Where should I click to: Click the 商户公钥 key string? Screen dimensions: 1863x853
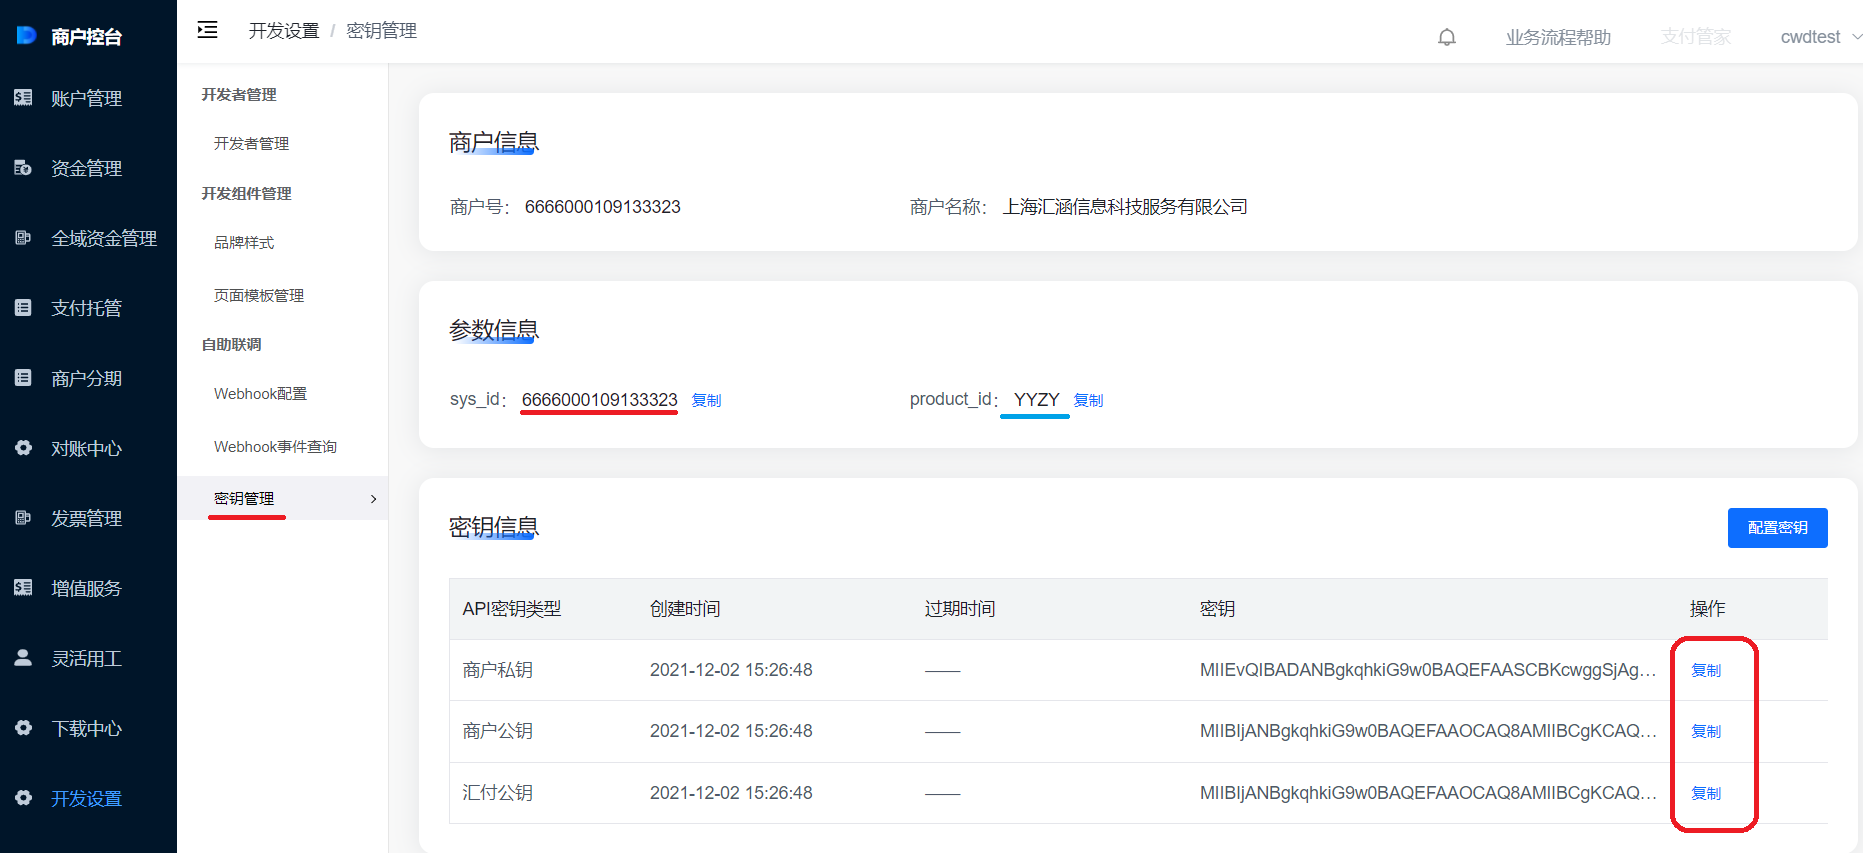point(1428,731)
